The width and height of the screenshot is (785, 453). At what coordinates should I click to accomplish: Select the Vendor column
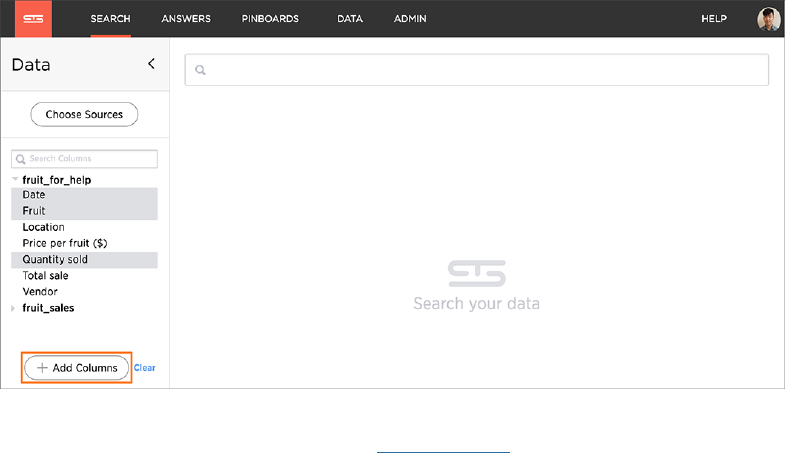tap(84, 292)
